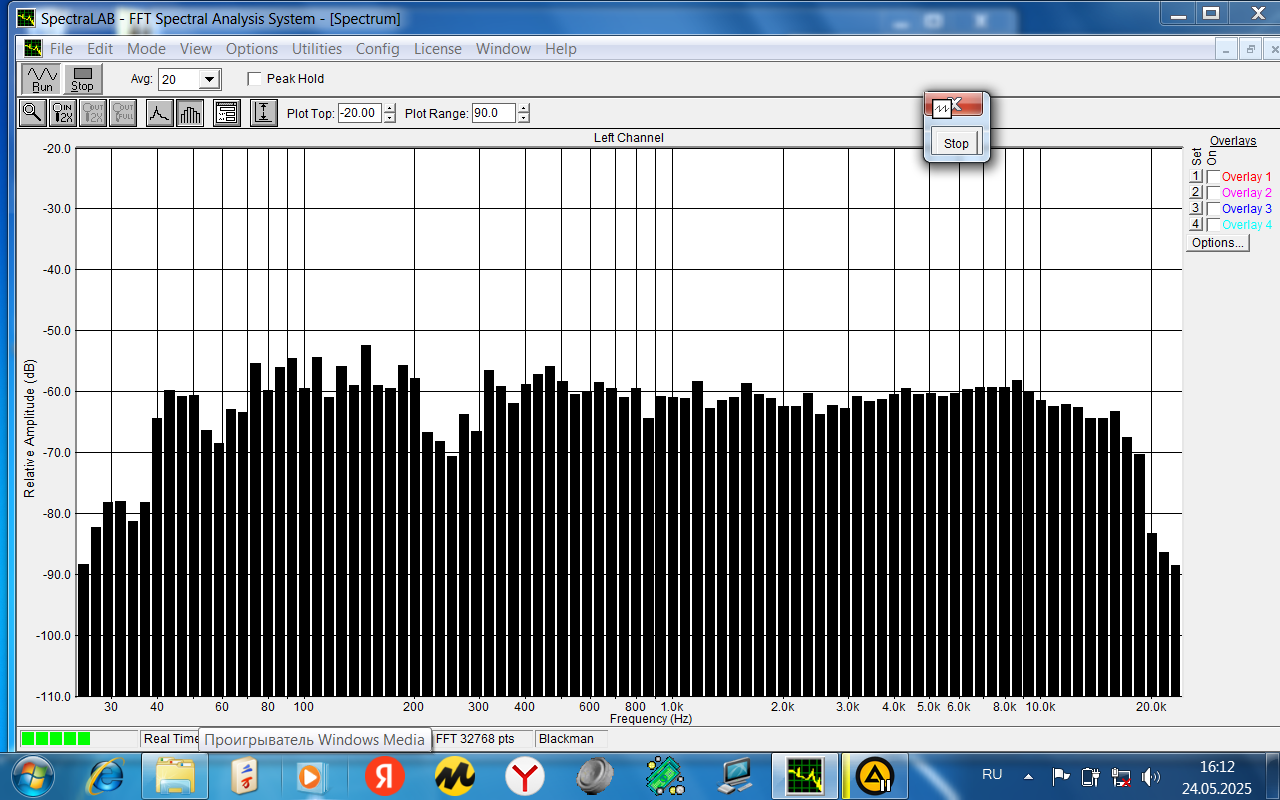Click the SpectraLAB taskbar button
The height and width of the screenshot is (800, 1280).
coord(805,775)
